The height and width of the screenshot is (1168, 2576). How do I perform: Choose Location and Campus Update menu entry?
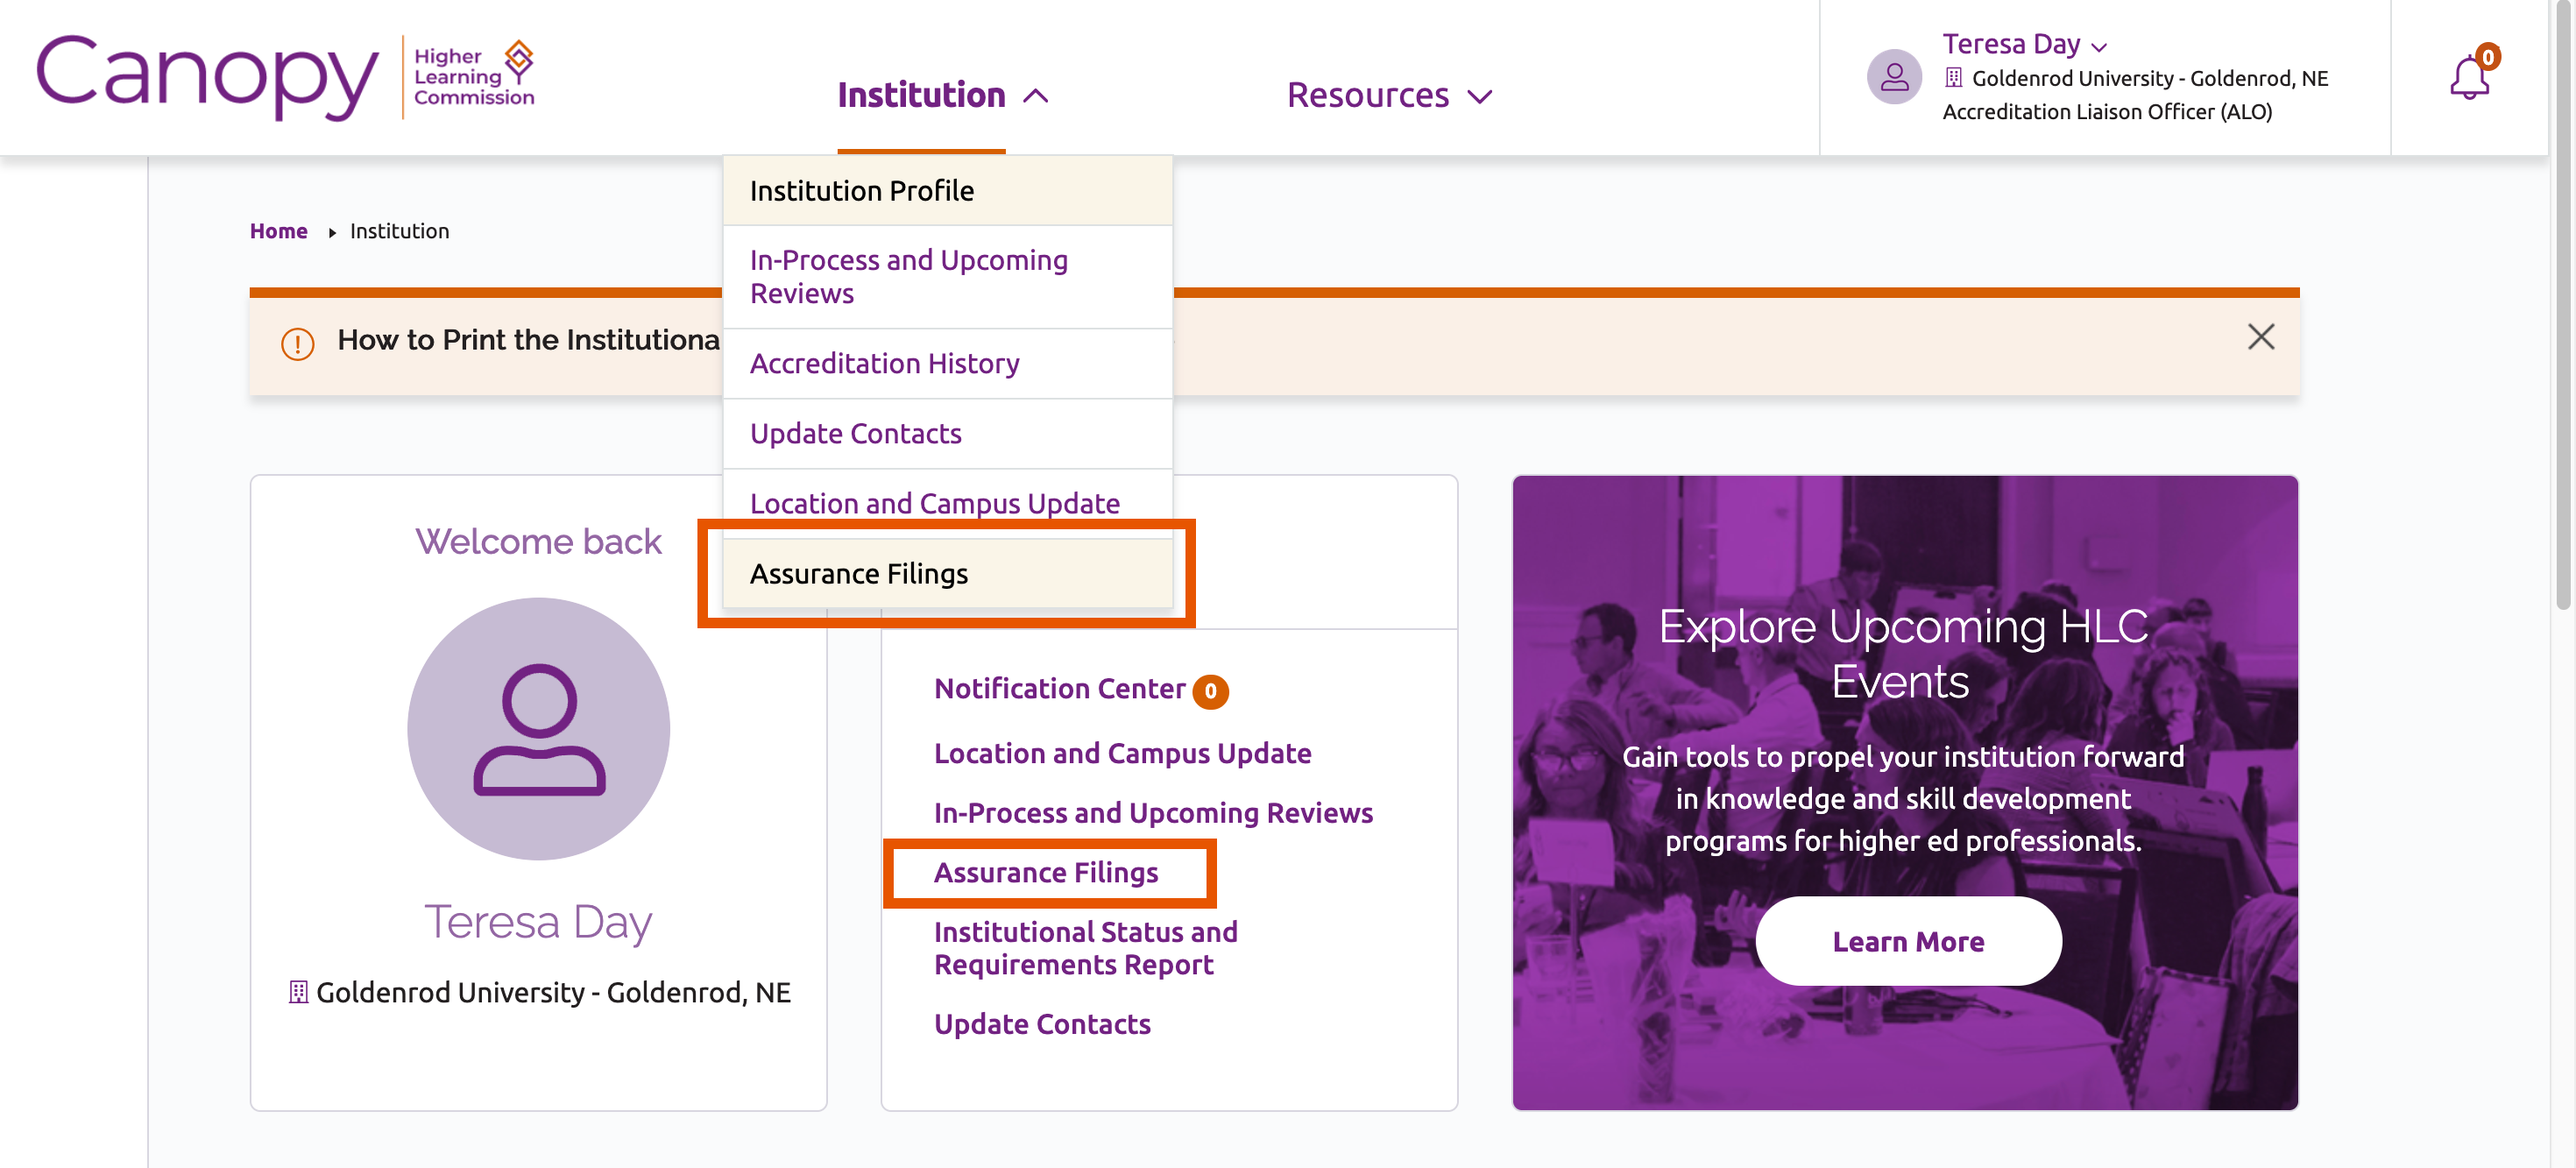tap(947, 503)
